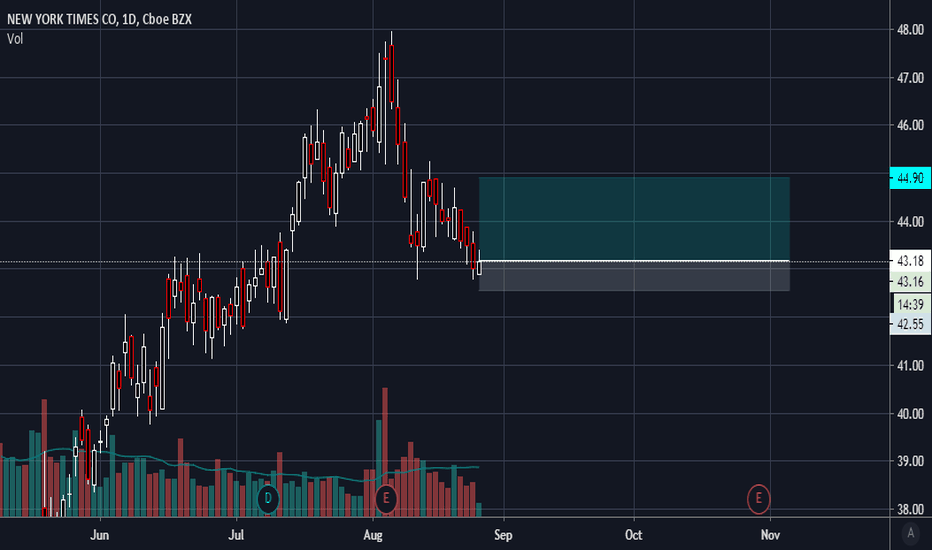Click the 43.16 current price label

(910, 281)
